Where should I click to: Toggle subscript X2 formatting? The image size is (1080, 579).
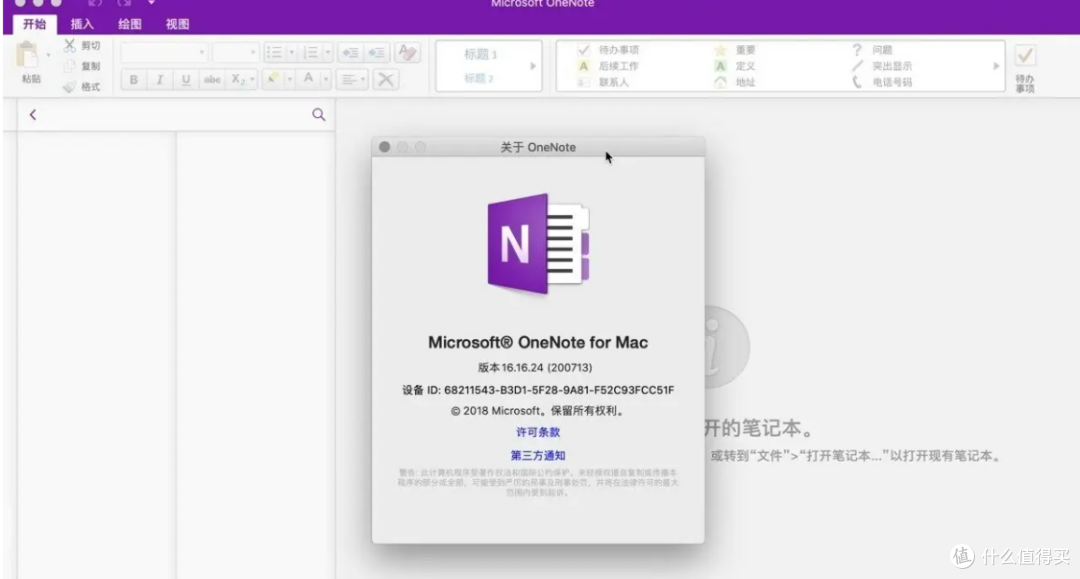238,79
